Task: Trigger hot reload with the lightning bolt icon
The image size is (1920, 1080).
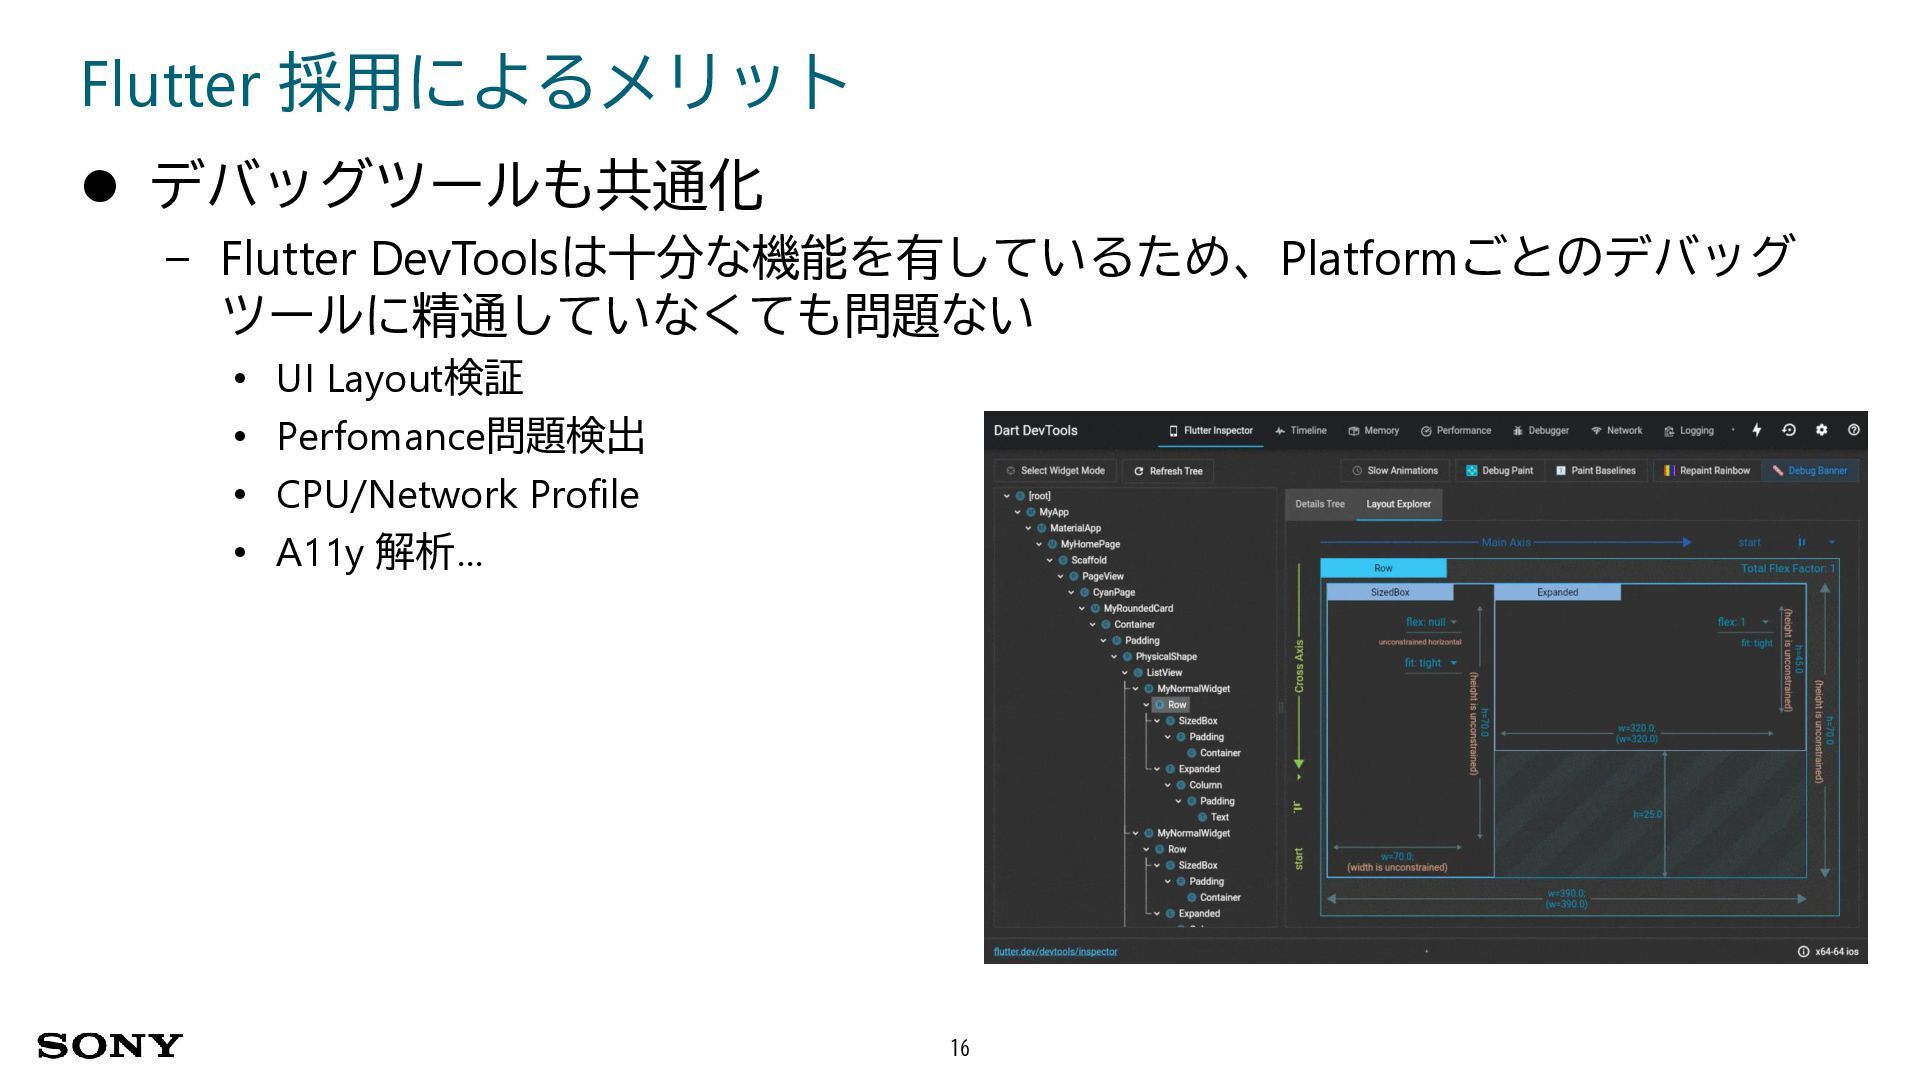Action: 1756,430
